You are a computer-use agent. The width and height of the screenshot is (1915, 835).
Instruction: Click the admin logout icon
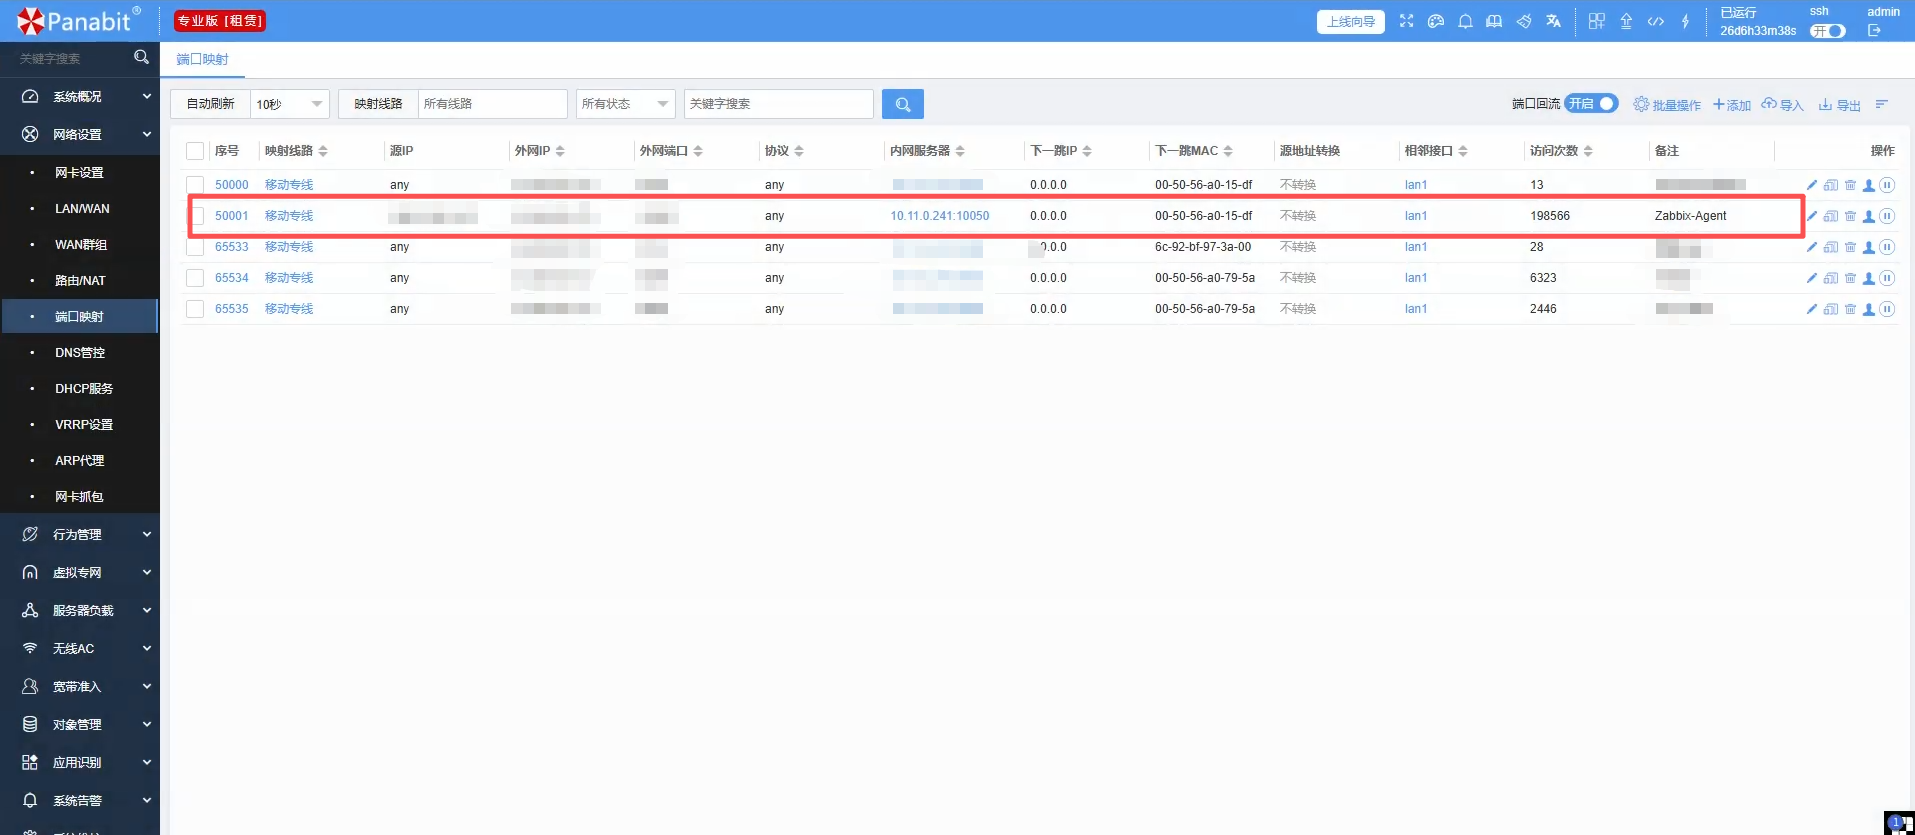[x=1874, y=31]
